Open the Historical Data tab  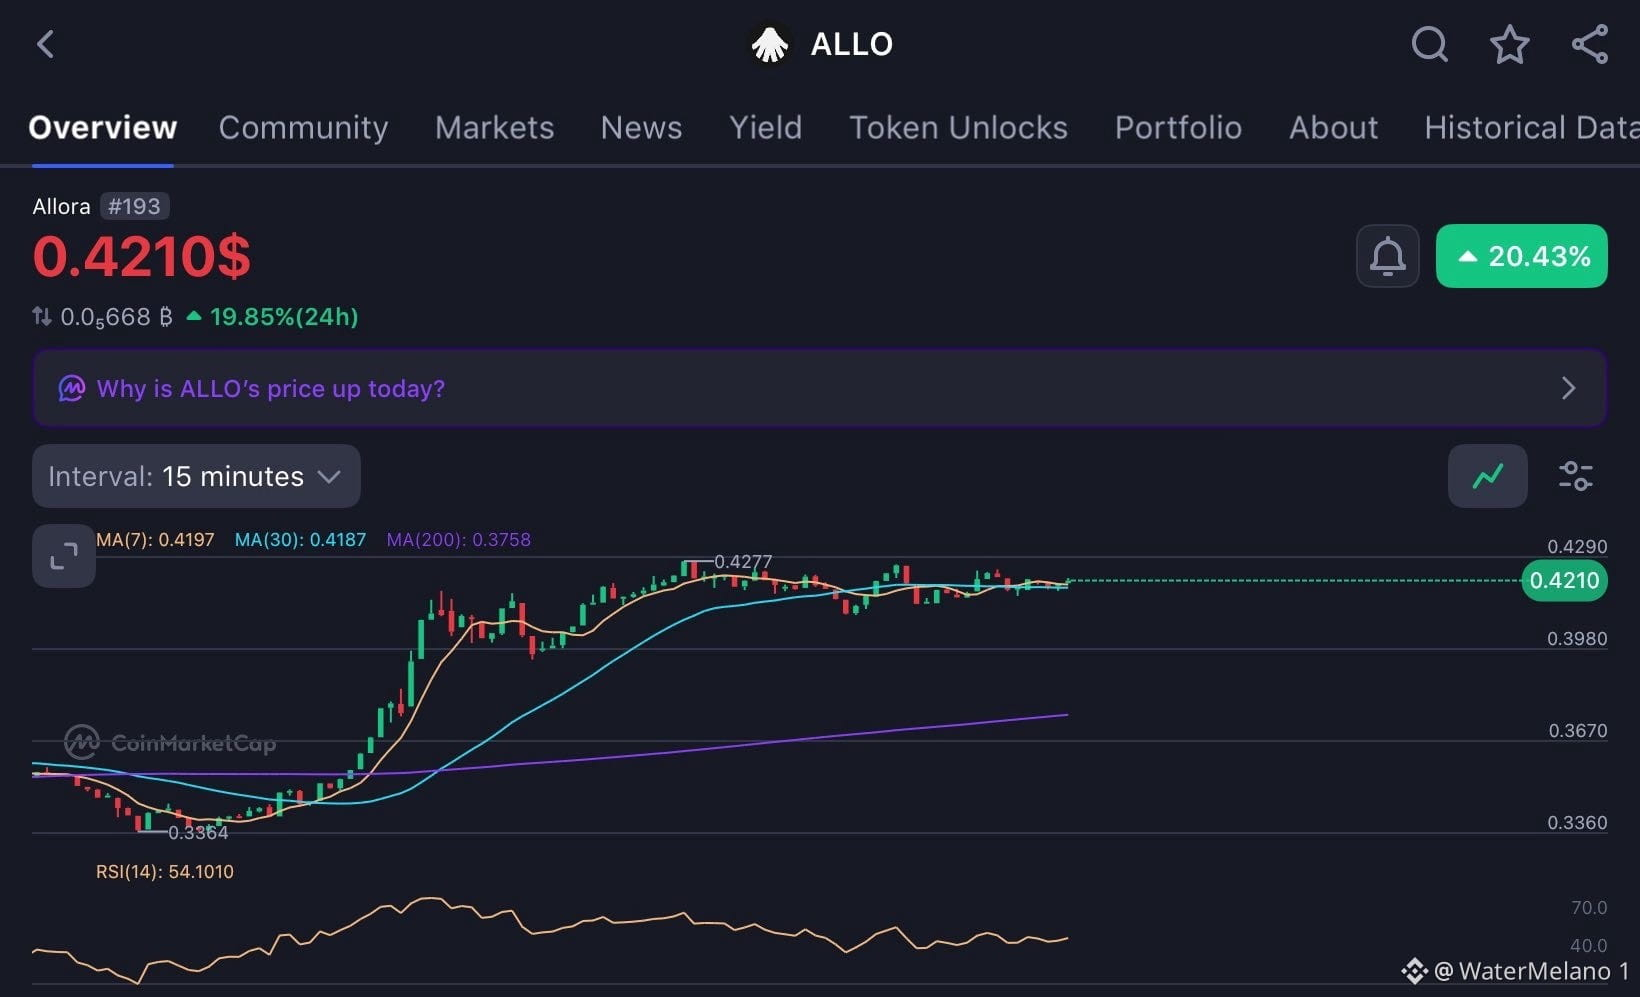[1531, 128]
